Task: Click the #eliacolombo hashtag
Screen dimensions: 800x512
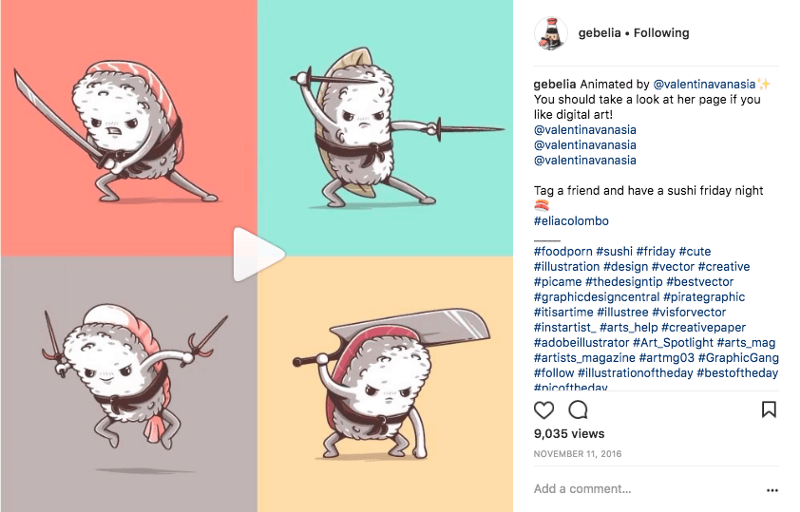Action: (x=571, y=221)
